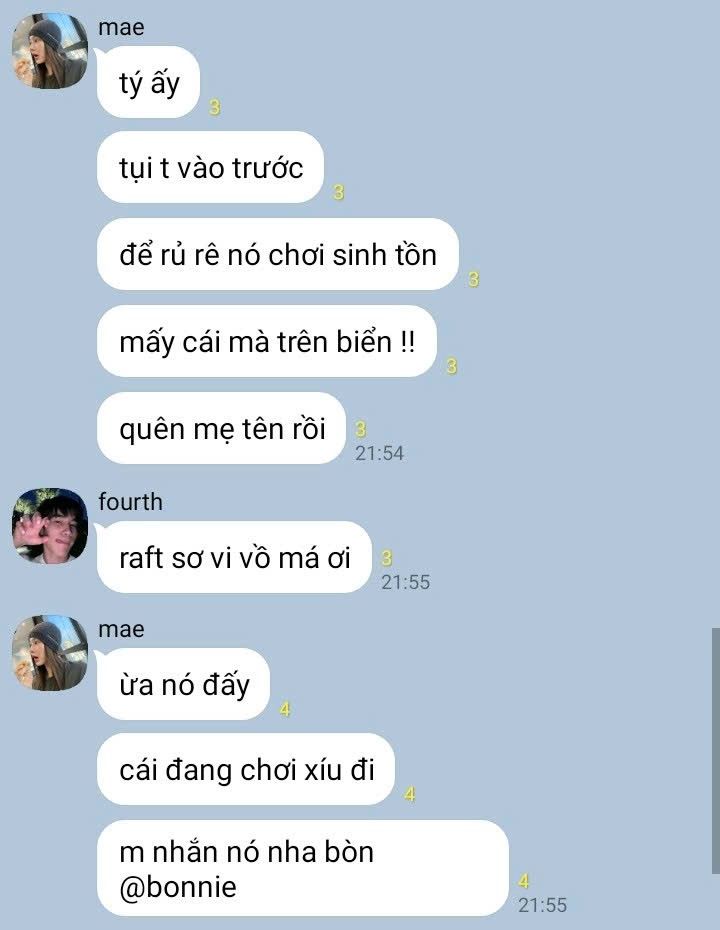Select the message "tý ấy"
This screenshot has height=930, width=720.
[148, 82]
